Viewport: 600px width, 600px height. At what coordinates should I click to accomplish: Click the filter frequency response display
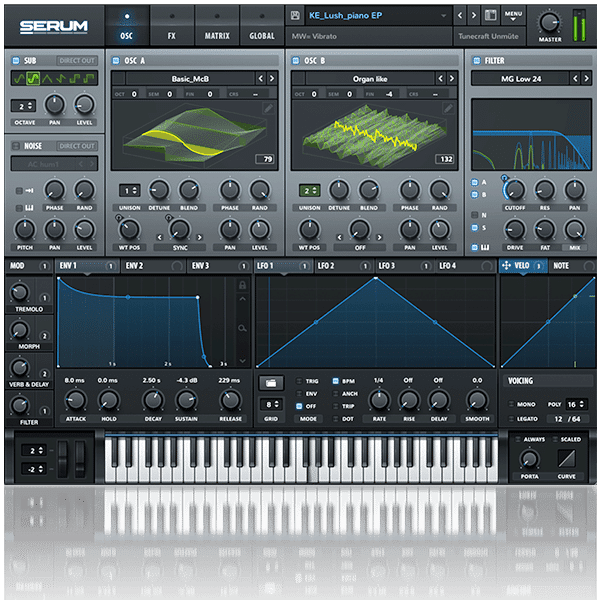tap(532, 134)
